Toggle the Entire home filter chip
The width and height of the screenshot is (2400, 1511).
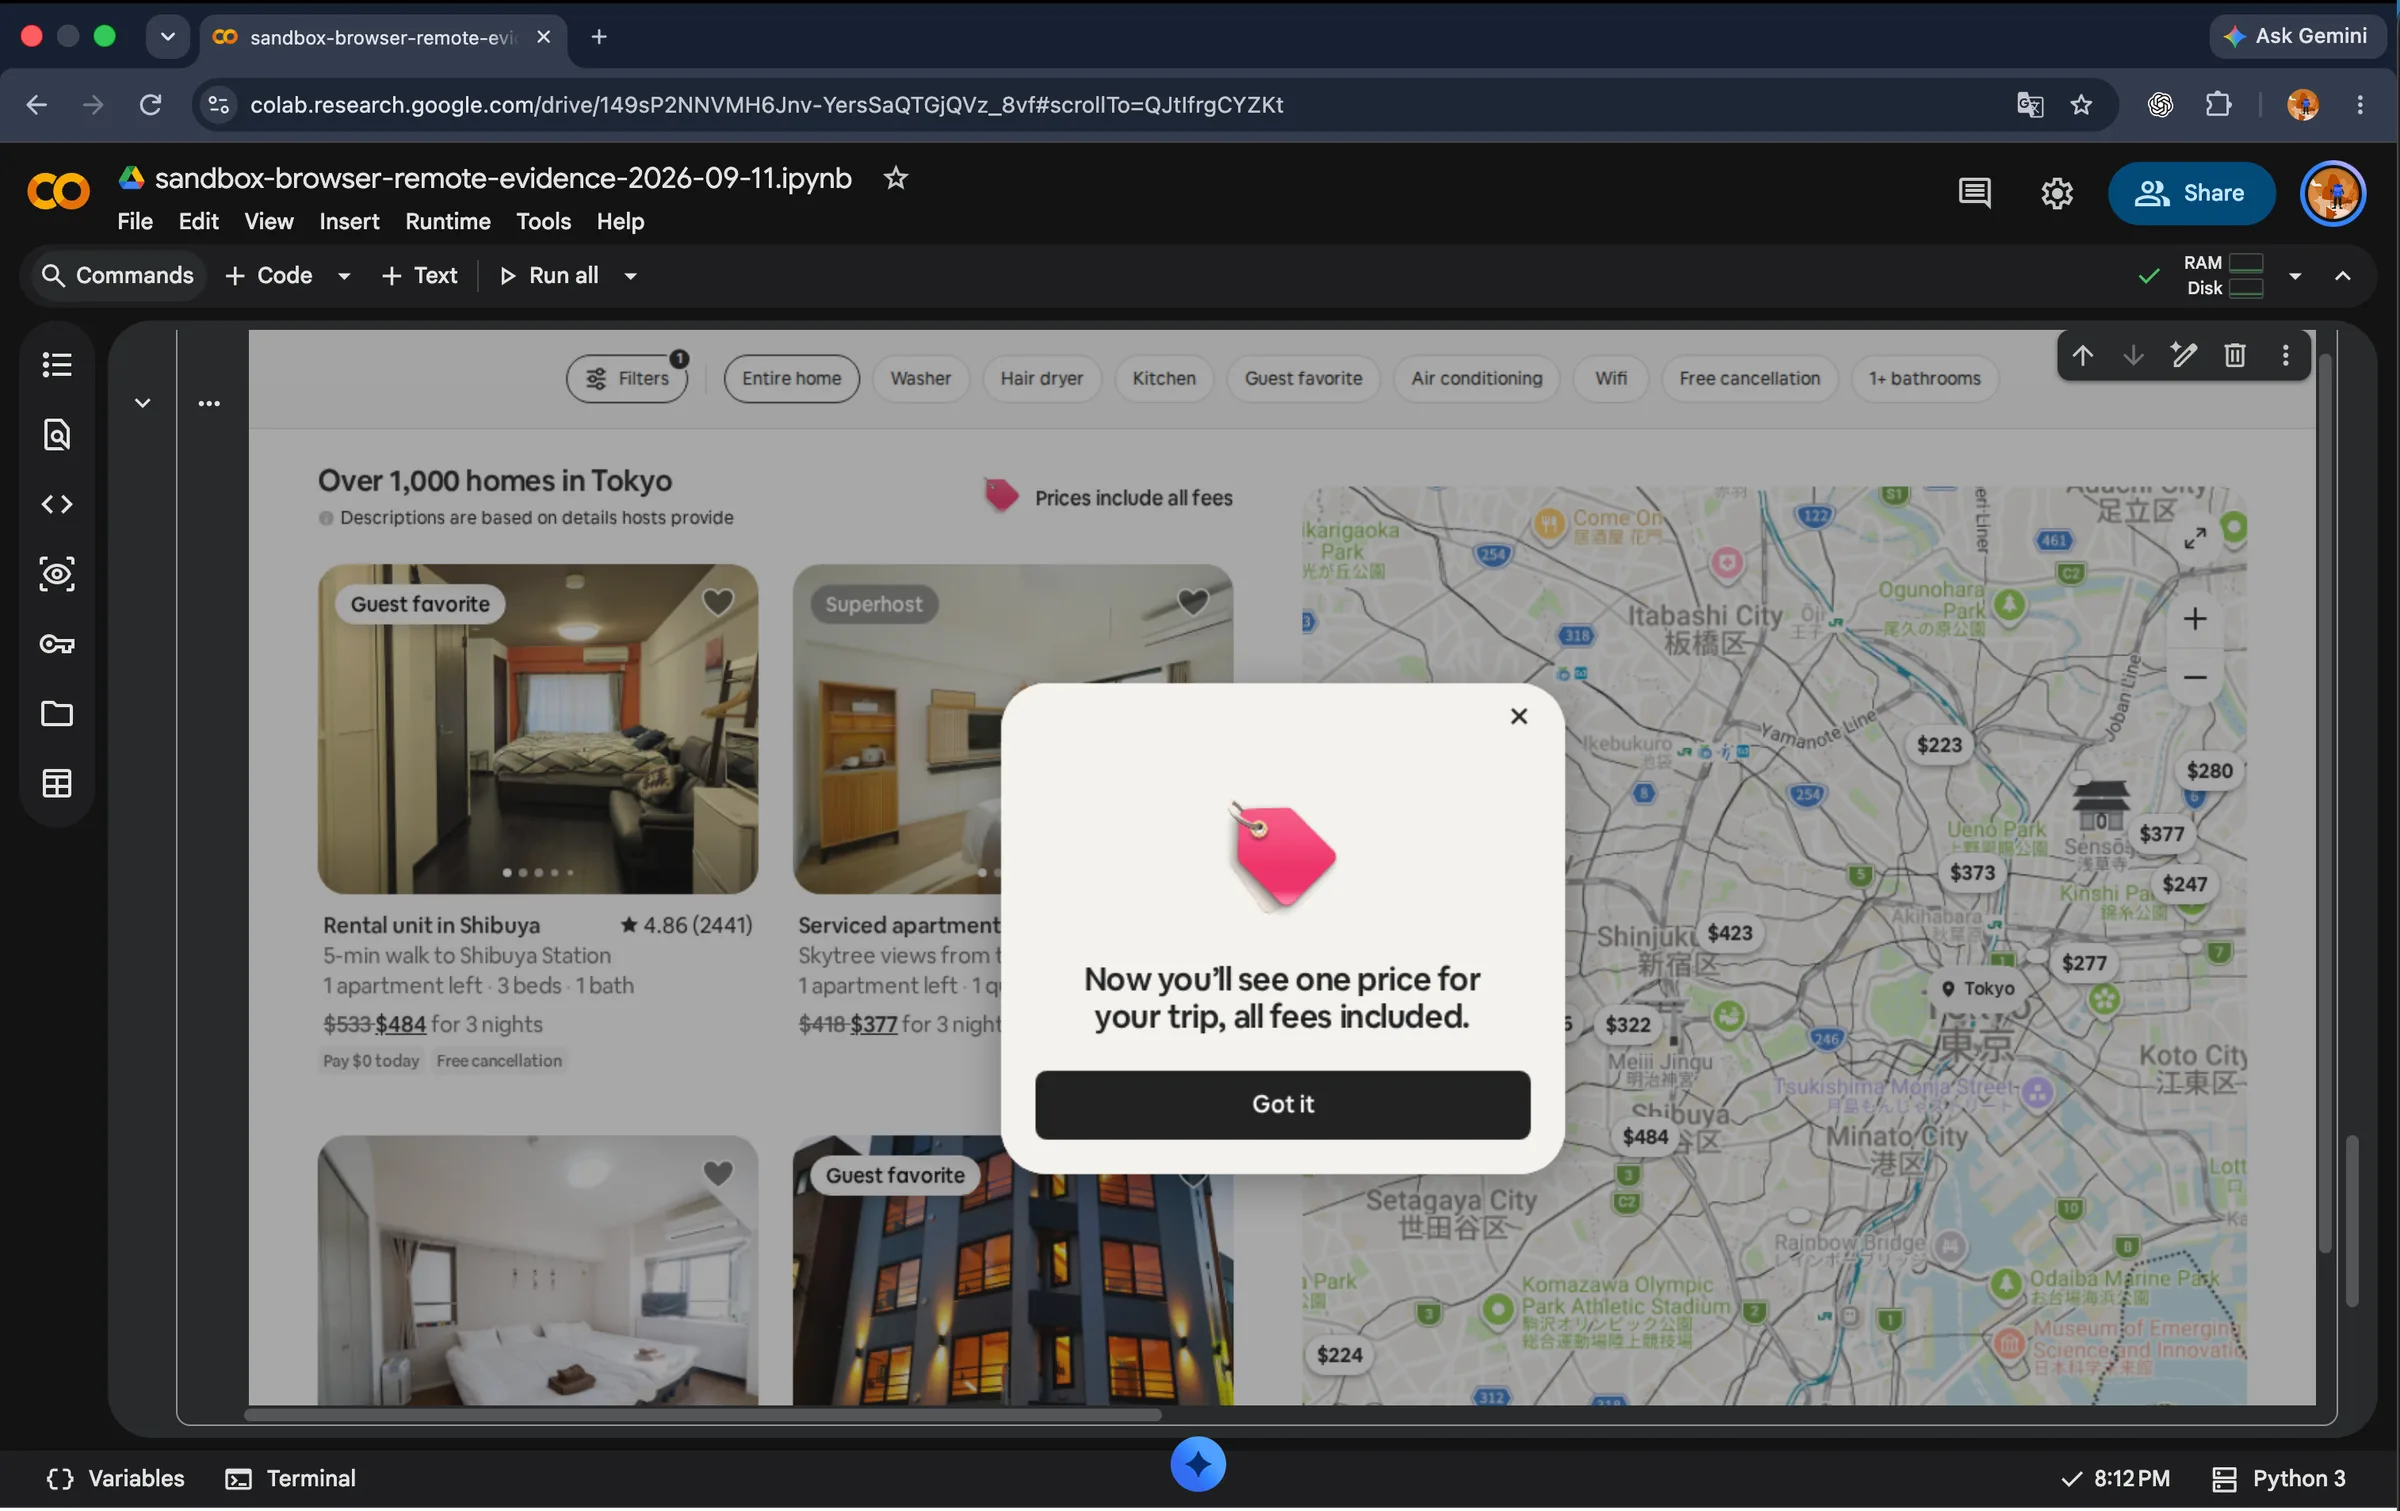(x=791, y=379)
